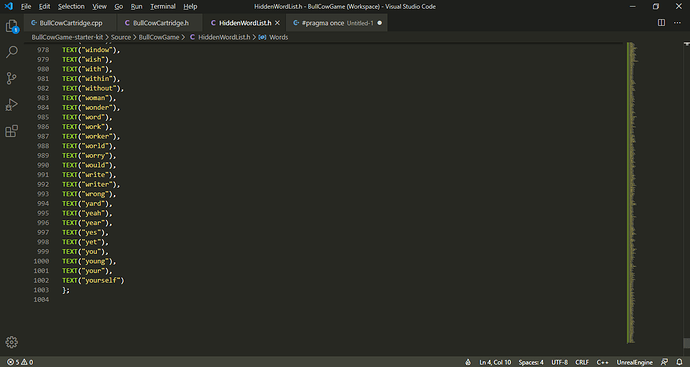690x367 pixels.
Task: Place cursor on TEXT("yes") line
Action: 85,232
